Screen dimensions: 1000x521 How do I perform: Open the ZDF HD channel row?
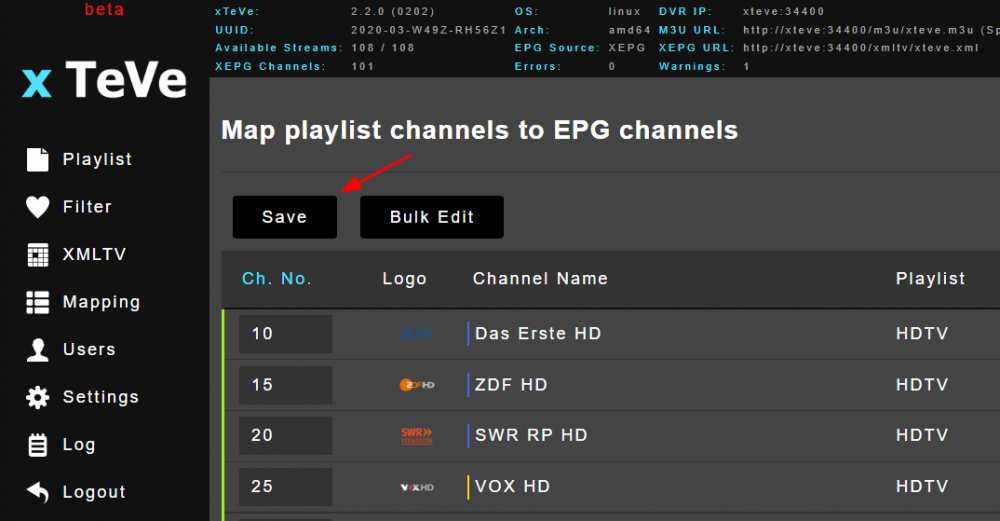pos(511,385)
